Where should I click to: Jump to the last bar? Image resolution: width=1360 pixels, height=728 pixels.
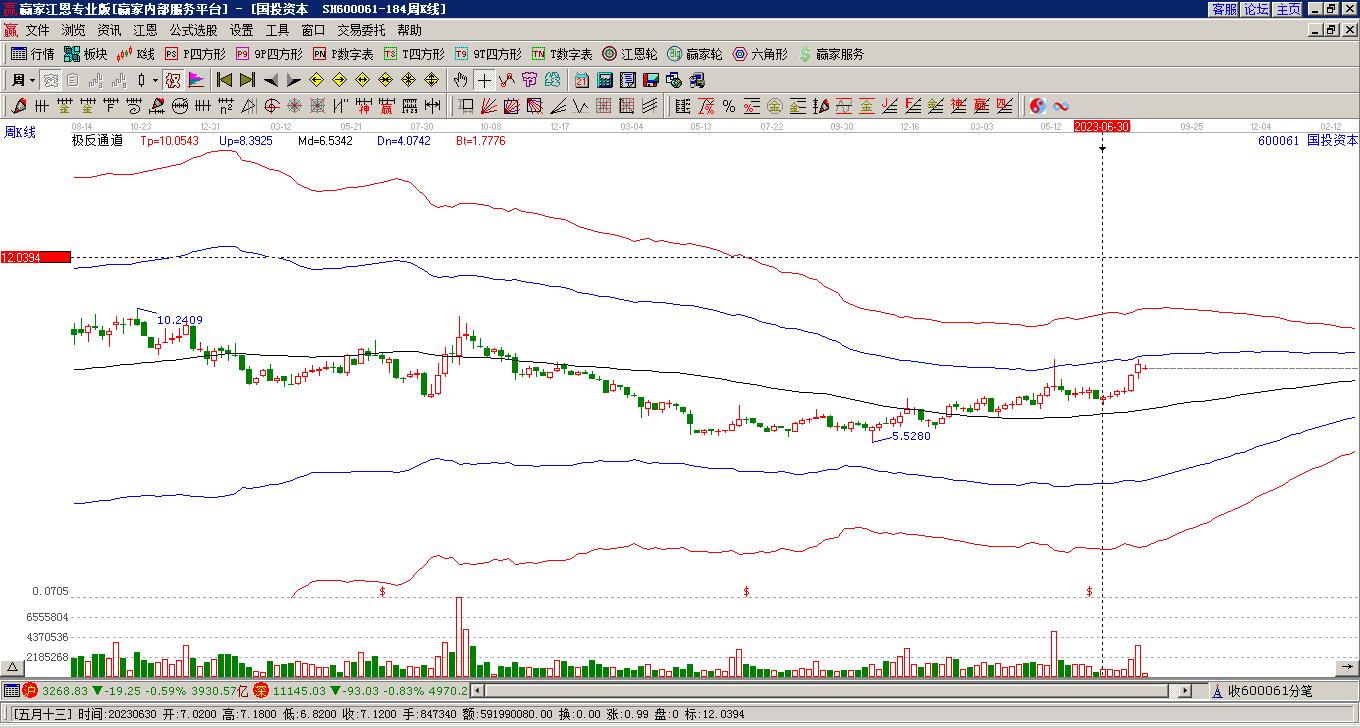click(247, 80)
